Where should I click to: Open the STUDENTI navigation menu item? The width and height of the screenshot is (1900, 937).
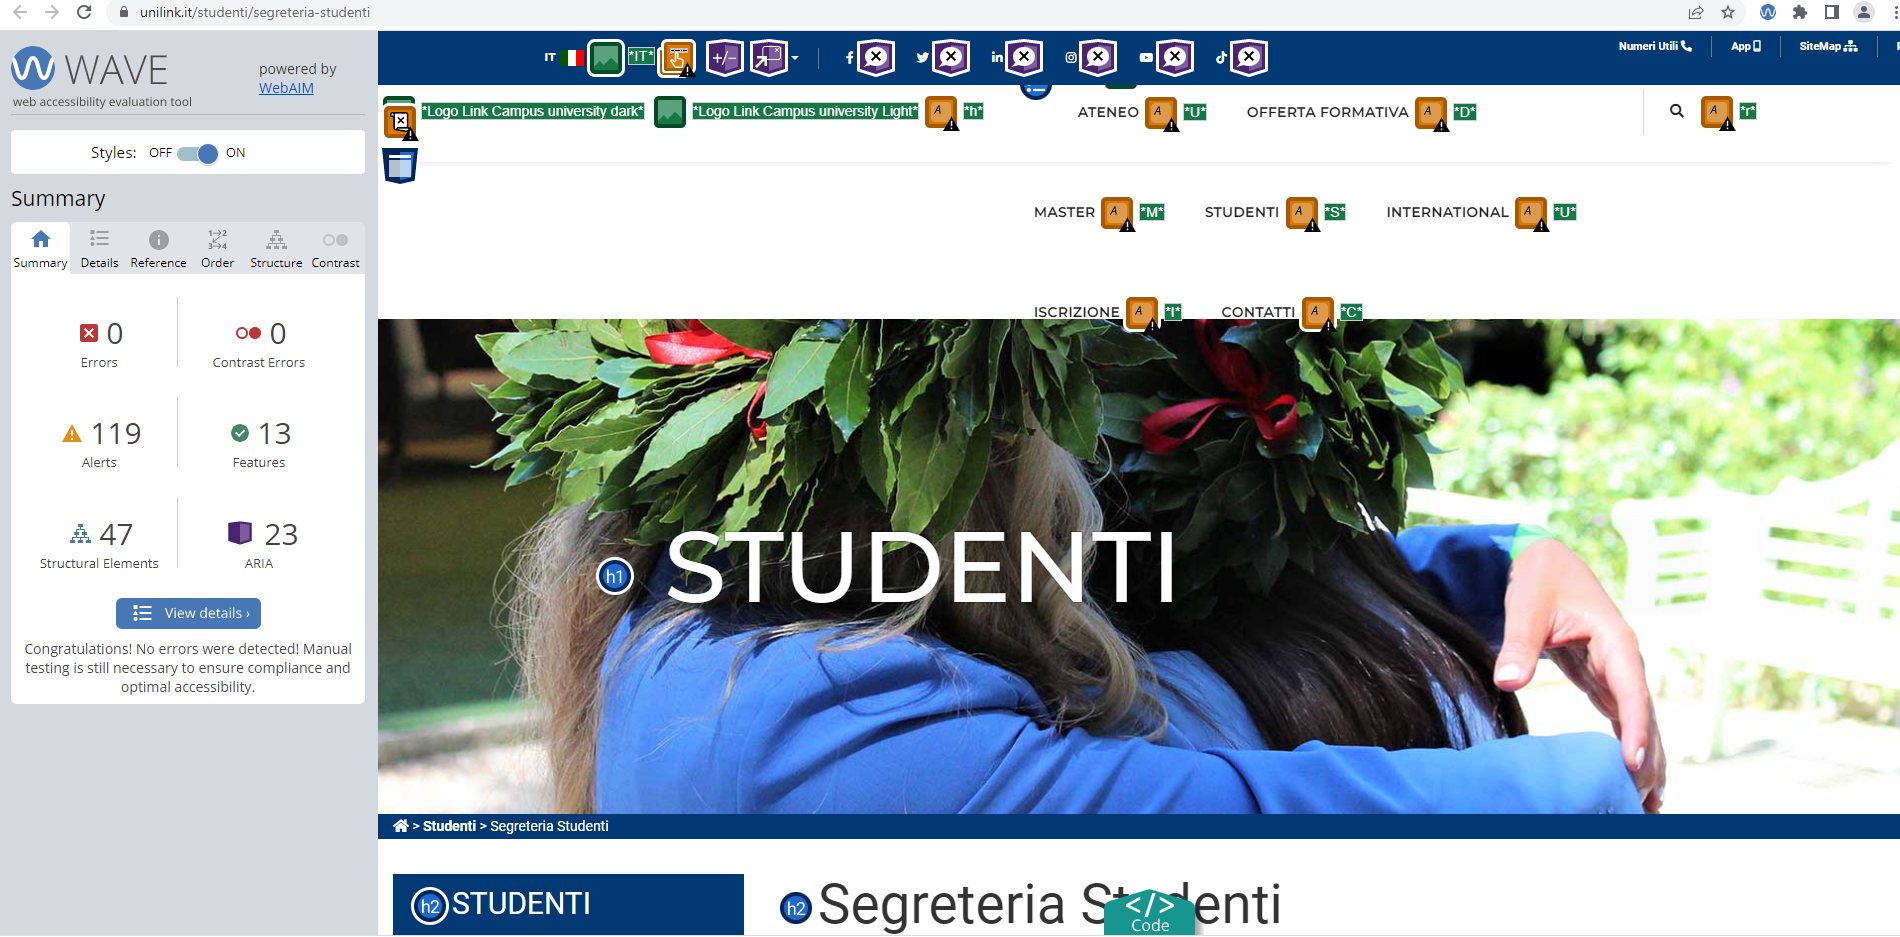(x=1241, y=212)
